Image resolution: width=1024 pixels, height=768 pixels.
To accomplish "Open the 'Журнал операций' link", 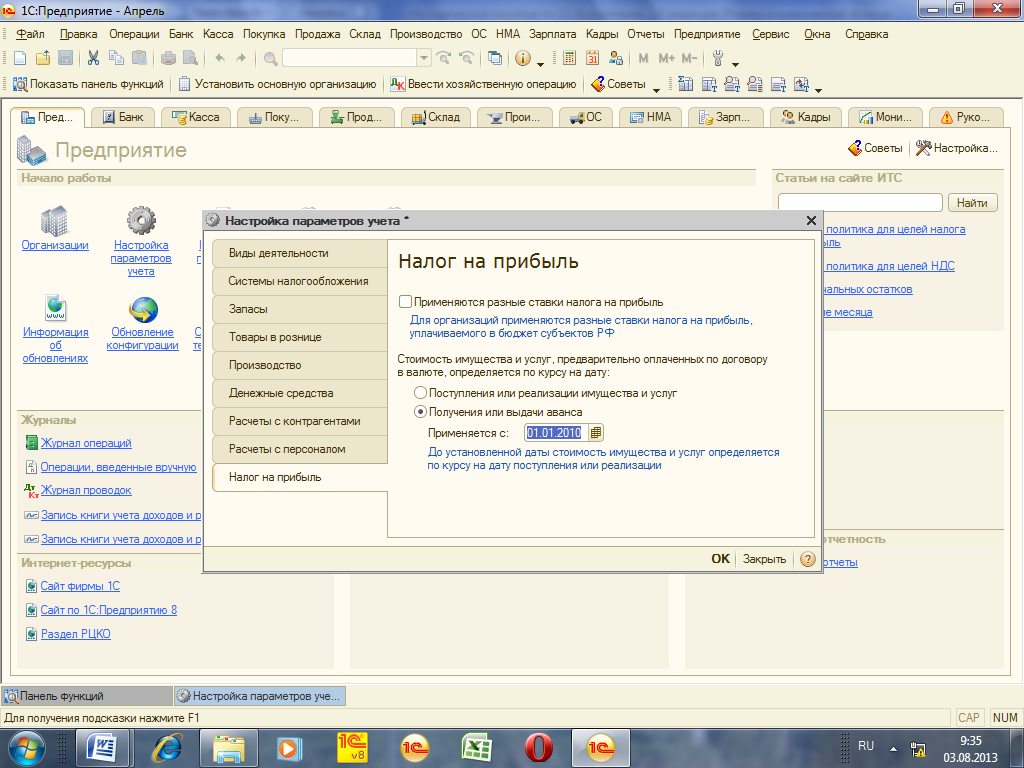I will (86, 443).
